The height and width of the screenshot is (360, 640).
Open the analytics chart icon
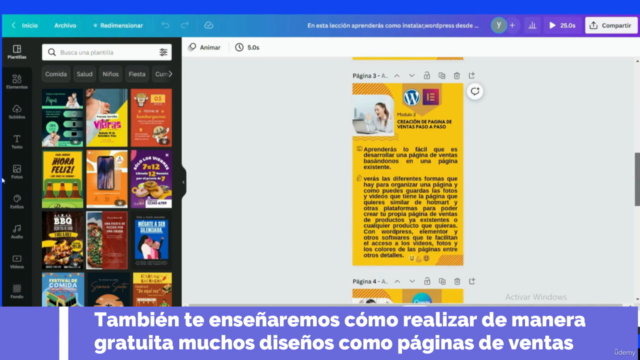532,25
